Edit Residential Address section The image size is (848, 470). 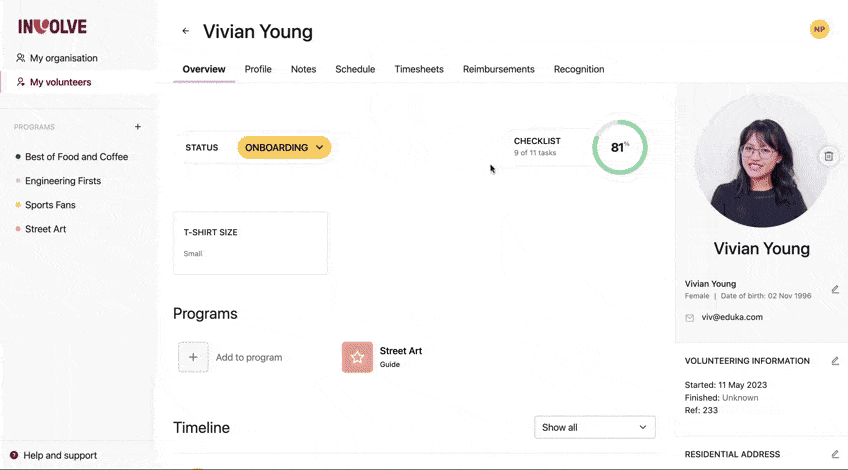point(835,454)
